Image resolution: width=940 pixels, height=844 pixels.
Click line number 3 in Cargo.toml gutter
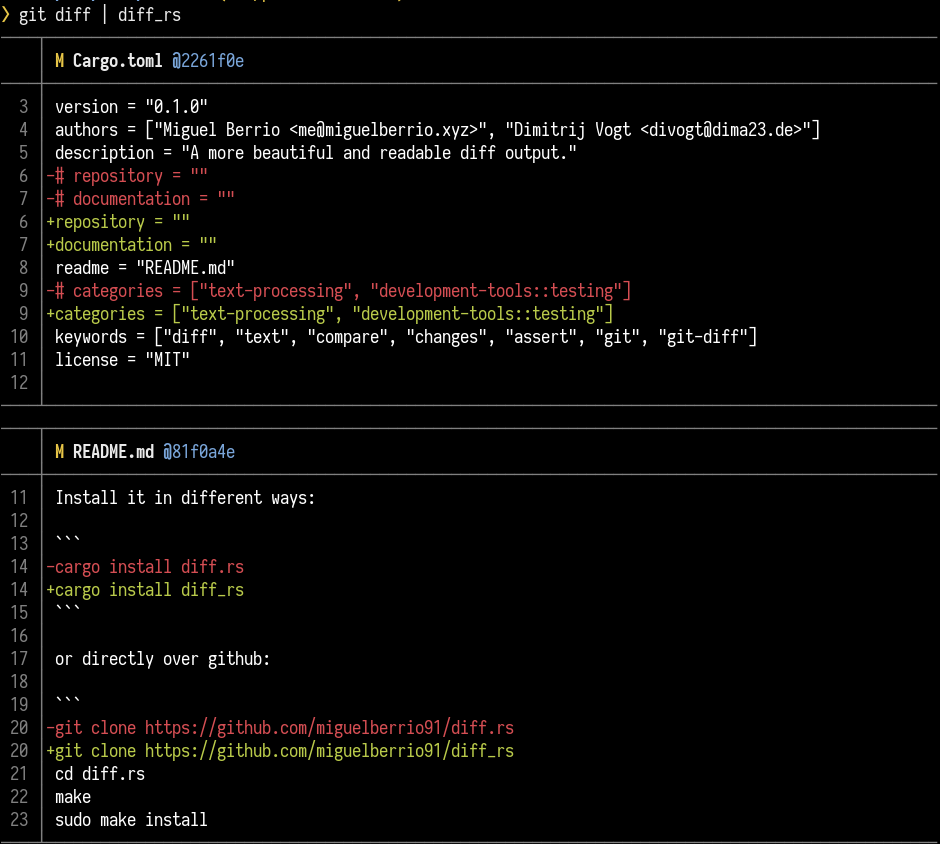[x=23, y=107]
